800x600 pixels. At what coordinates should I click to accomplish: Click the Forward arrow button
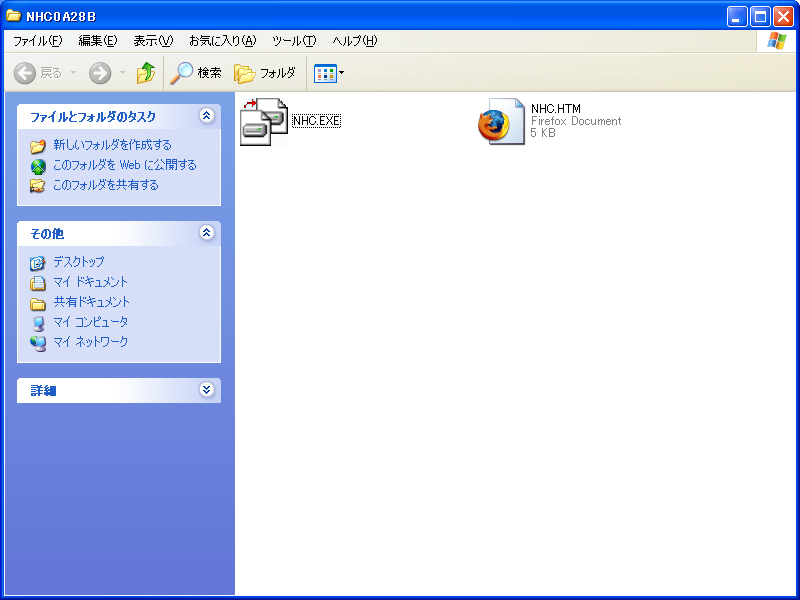coord(100,73)
